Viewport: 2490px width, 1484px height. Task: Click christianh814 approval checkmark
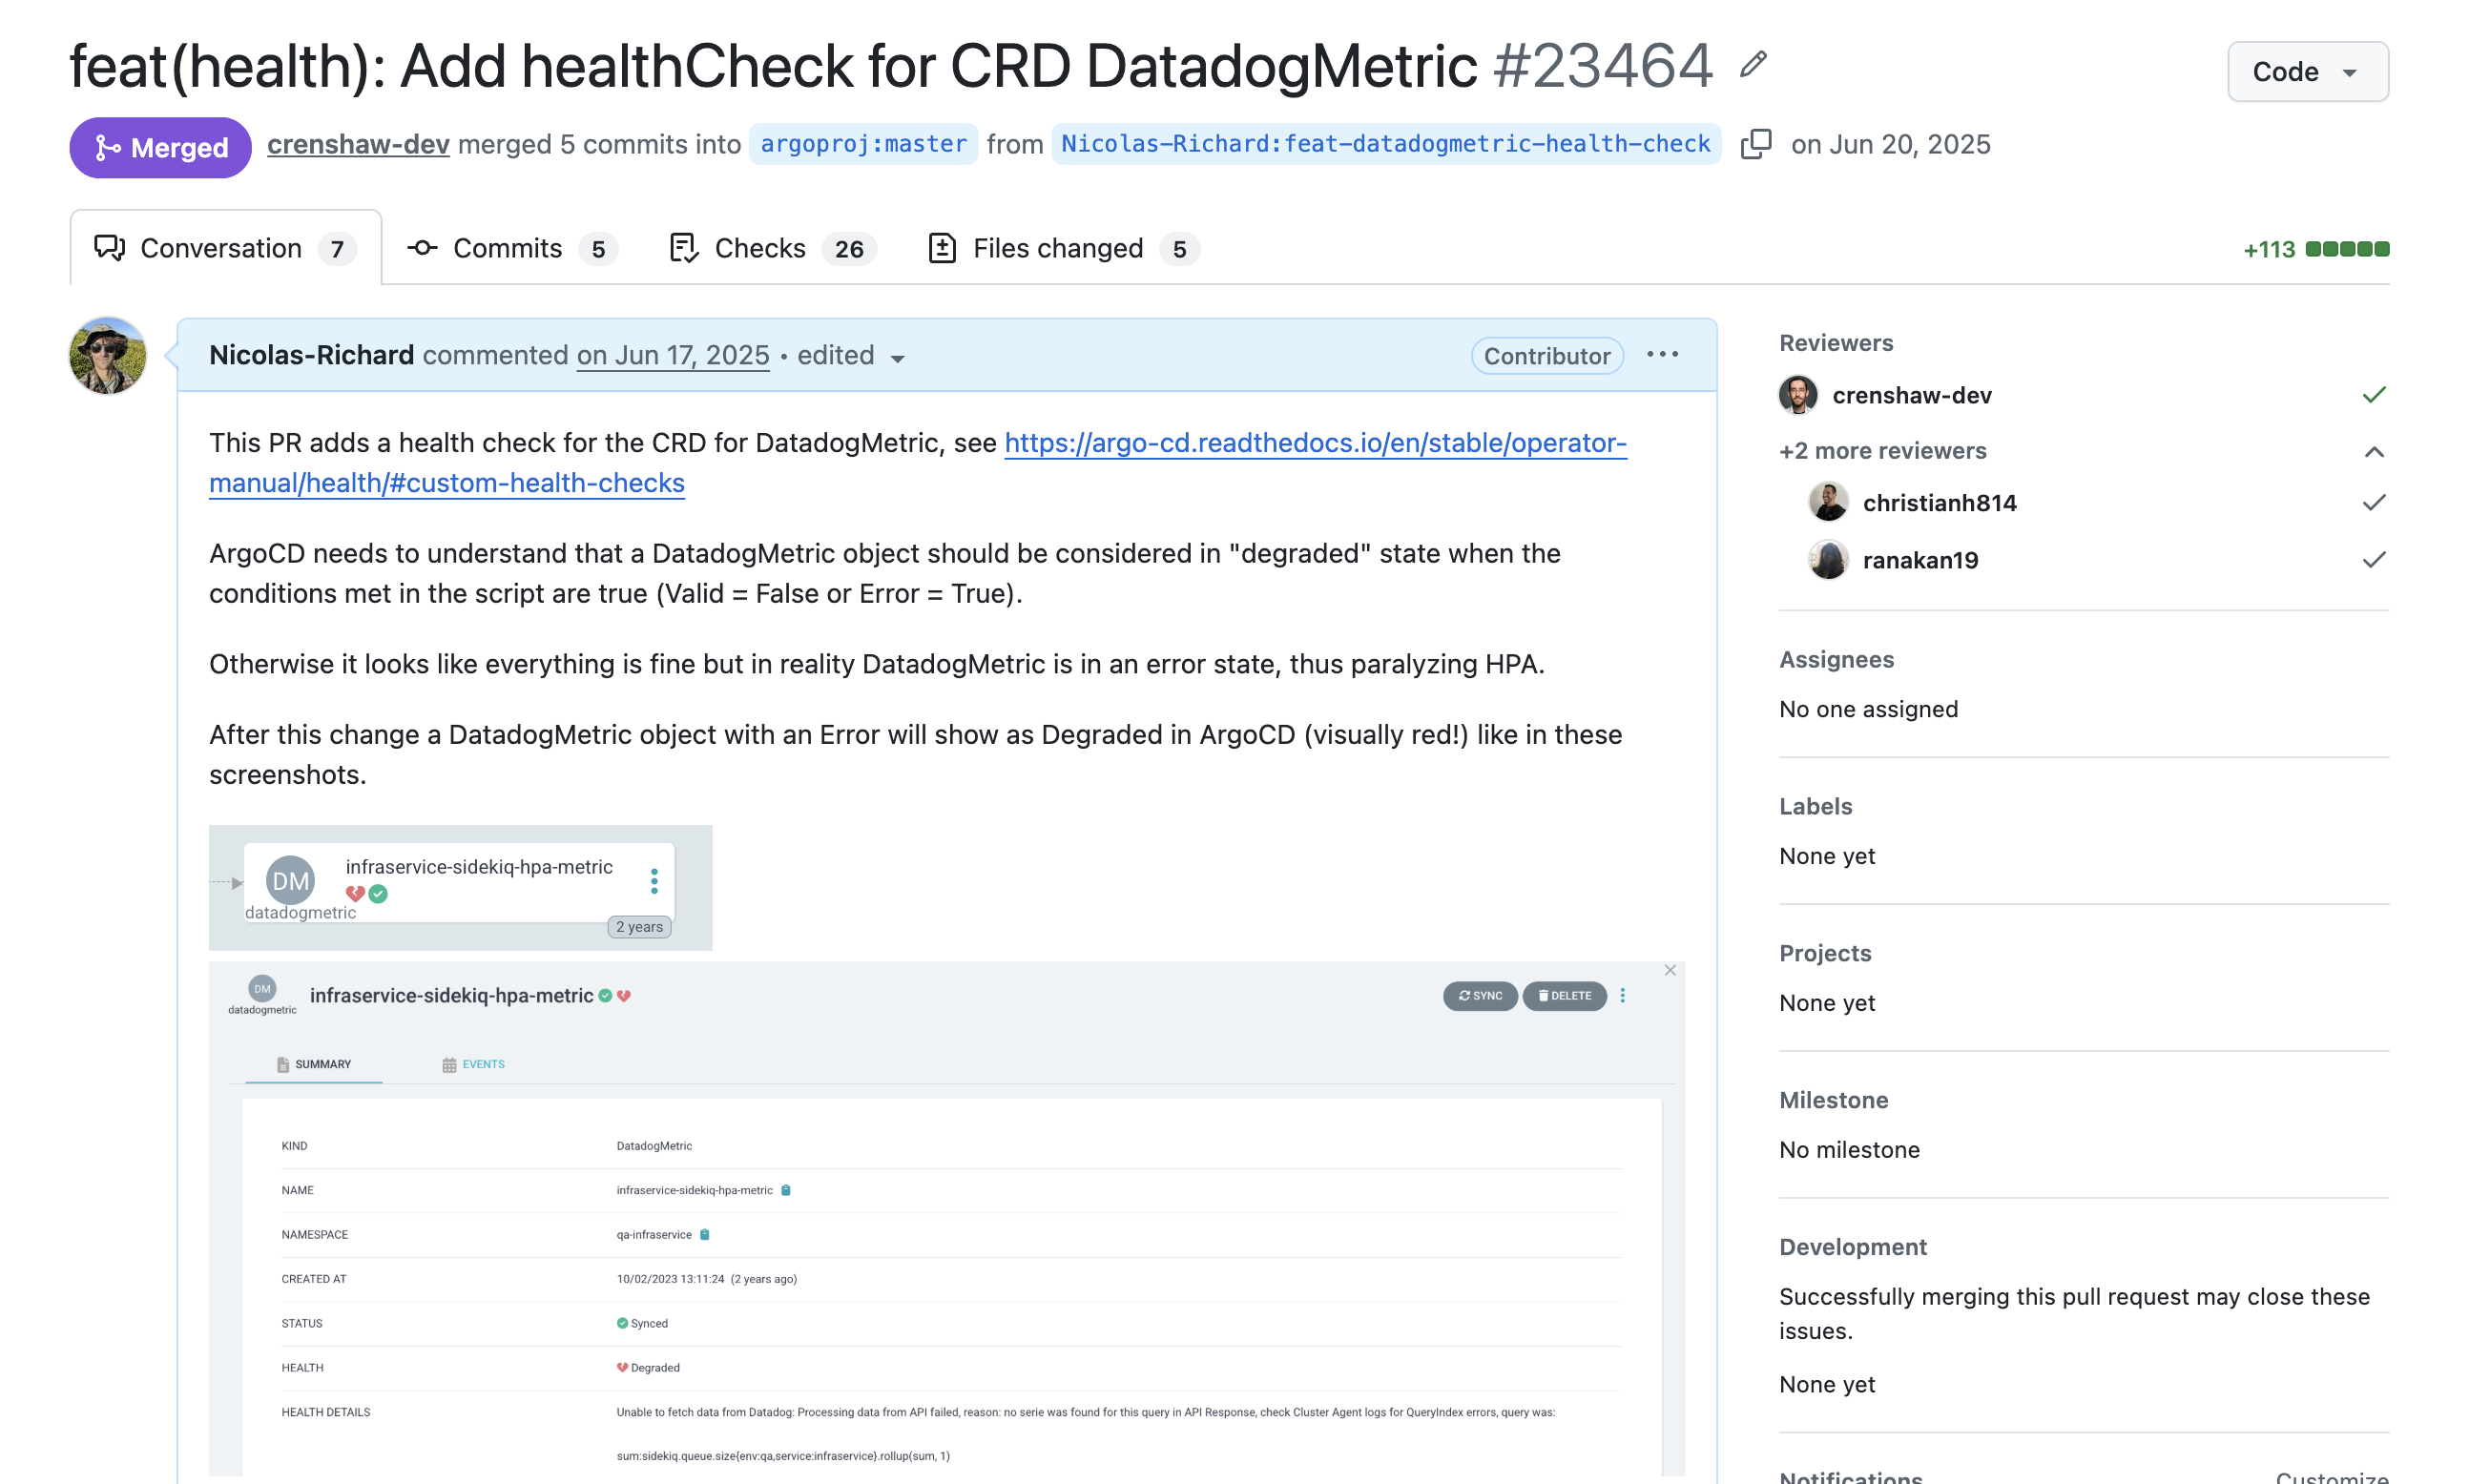[x=2374, y=502]
